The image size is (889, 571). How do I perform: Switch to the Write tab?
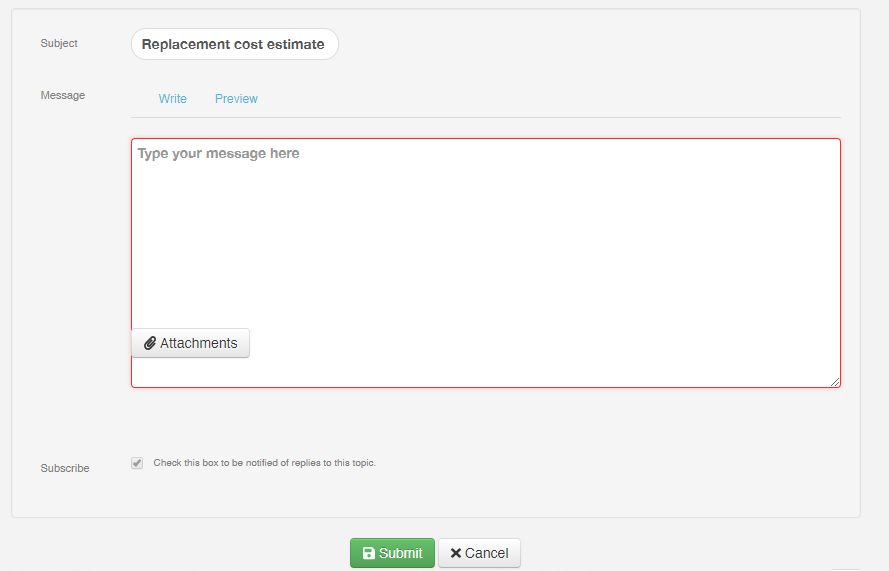tap(173, 99)
